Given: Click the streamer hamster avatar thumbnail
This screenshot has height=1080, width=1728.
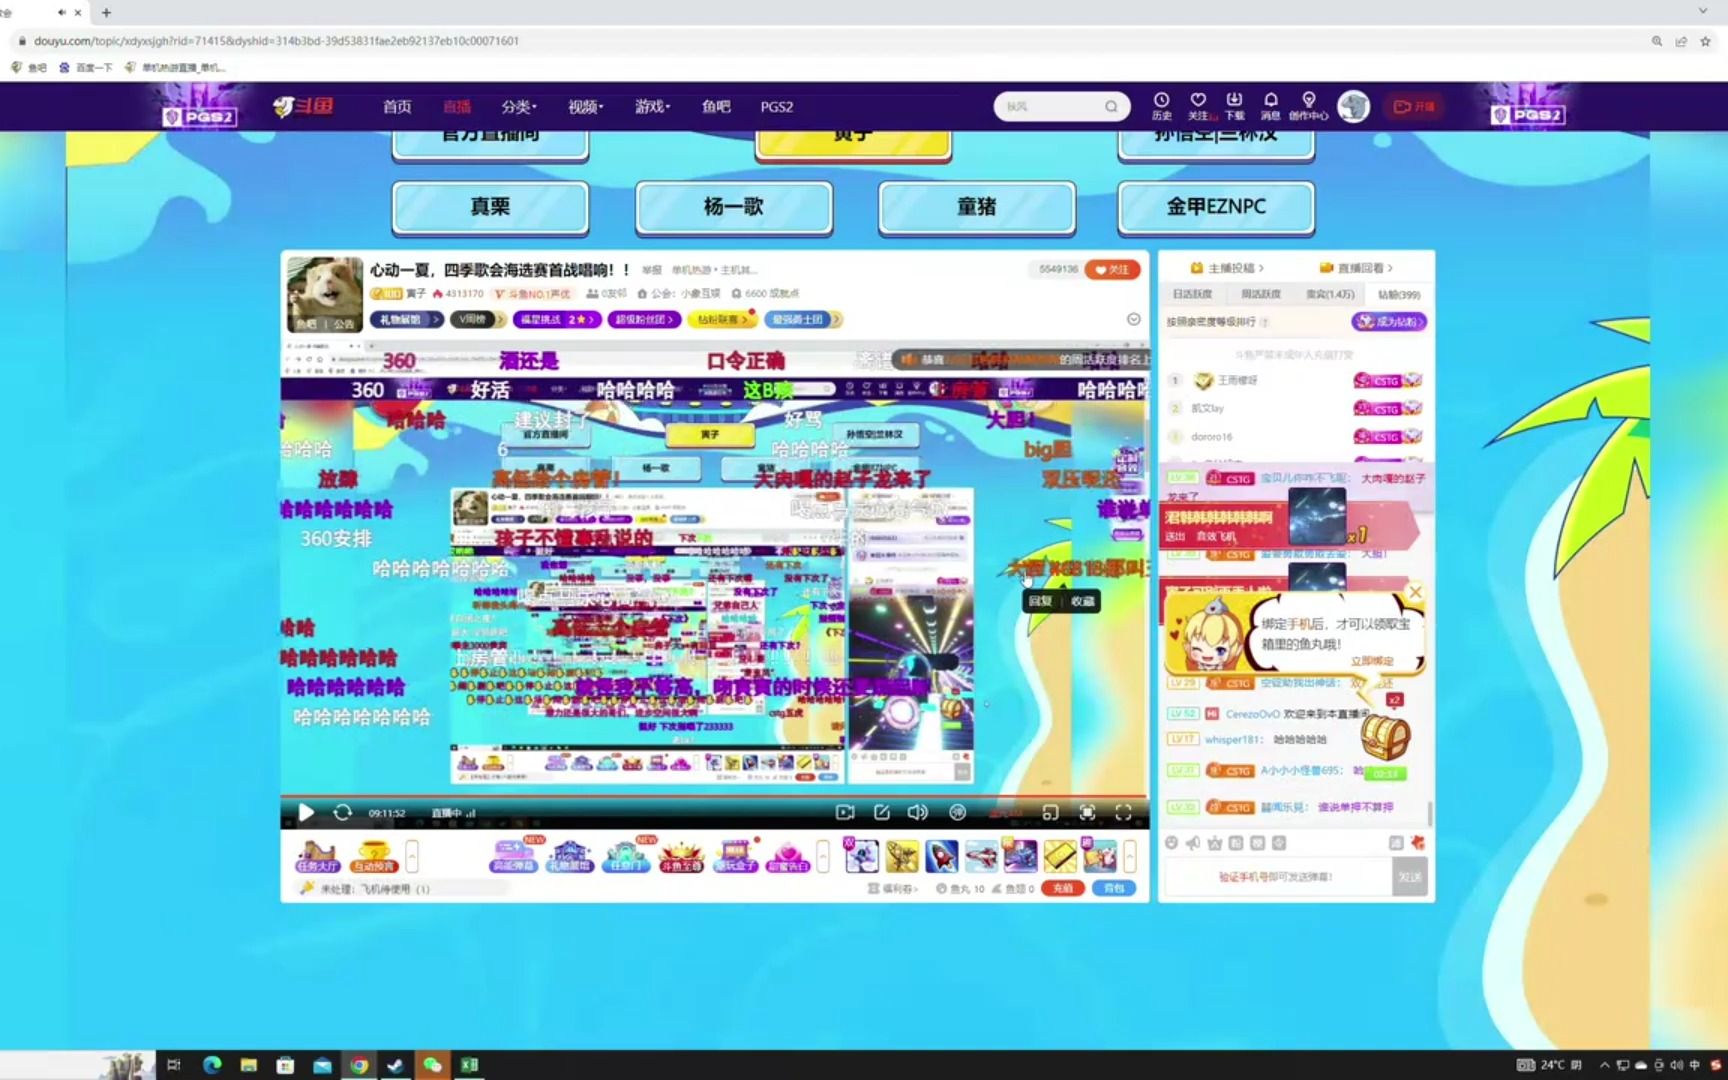Looking at the screenshot, I should coord(324,293).
